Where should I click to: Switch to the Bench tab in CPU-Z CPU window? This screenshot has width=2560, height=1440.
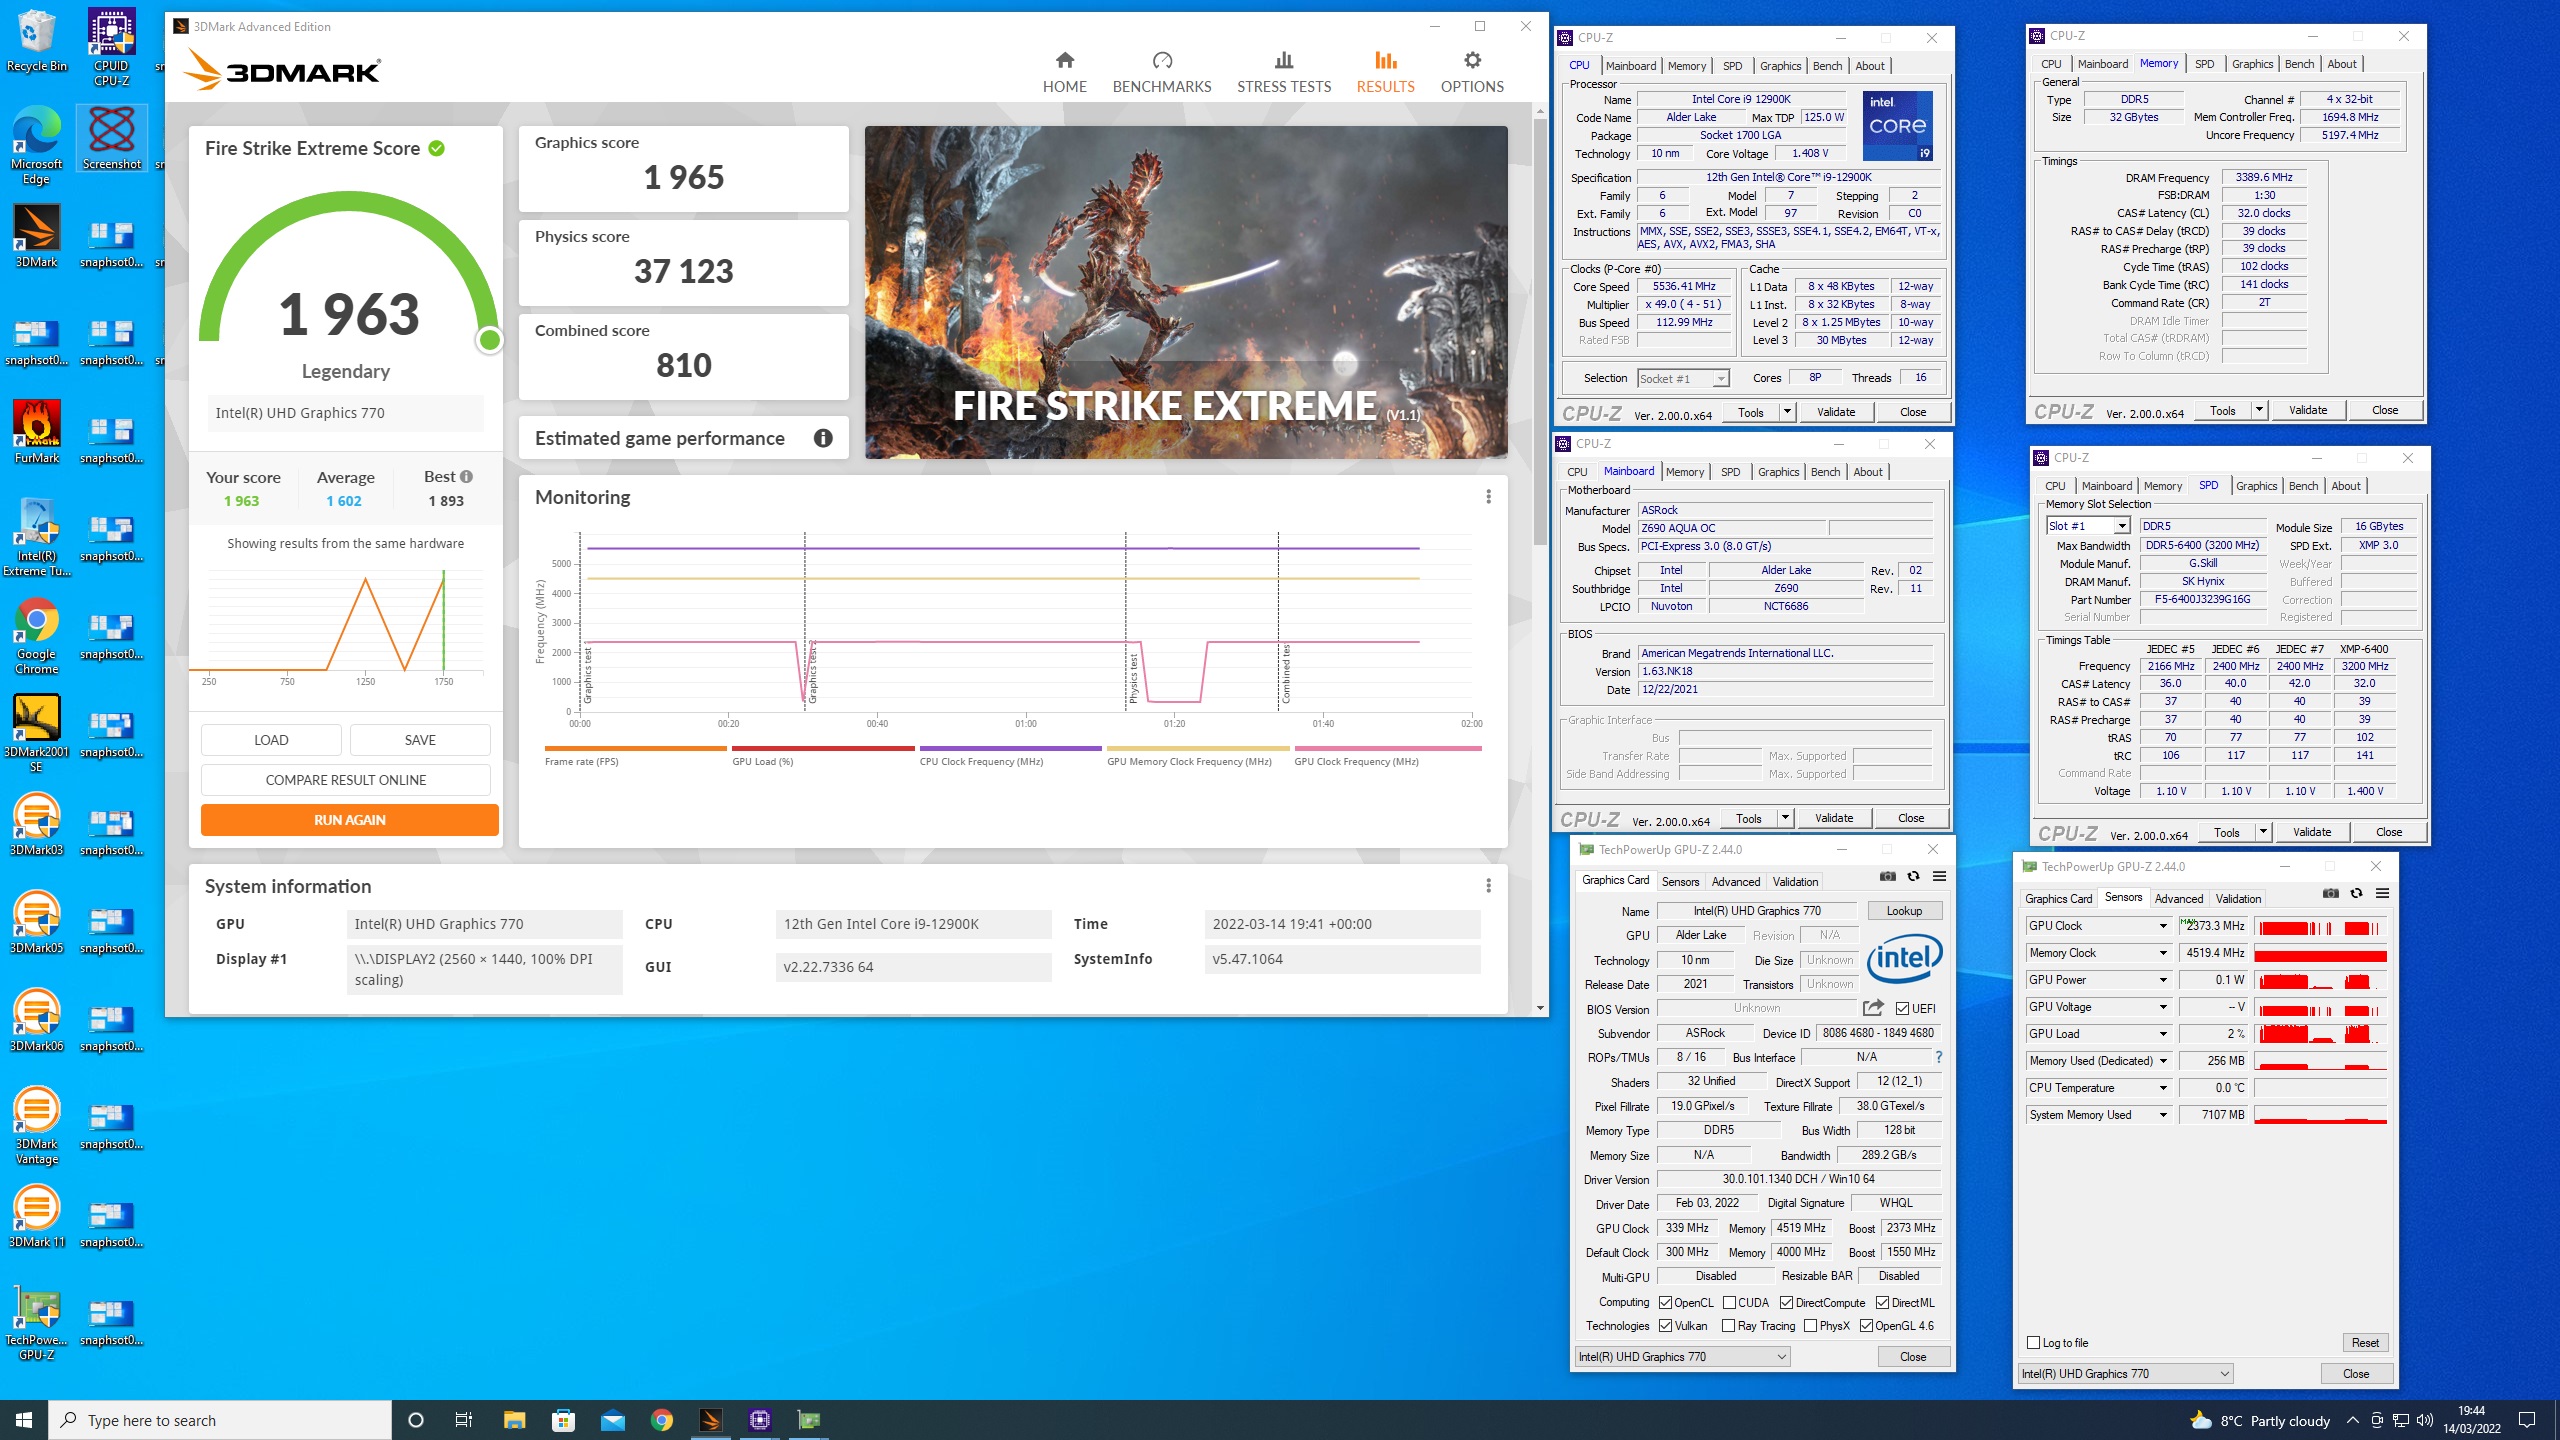pyautogui.click(x=1827, y=66)
